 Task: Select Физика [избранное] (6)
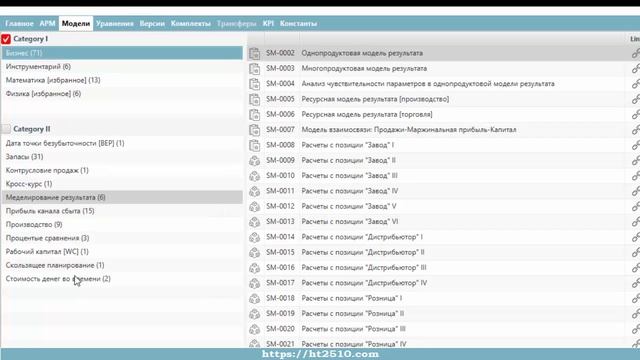coord(122,93)
